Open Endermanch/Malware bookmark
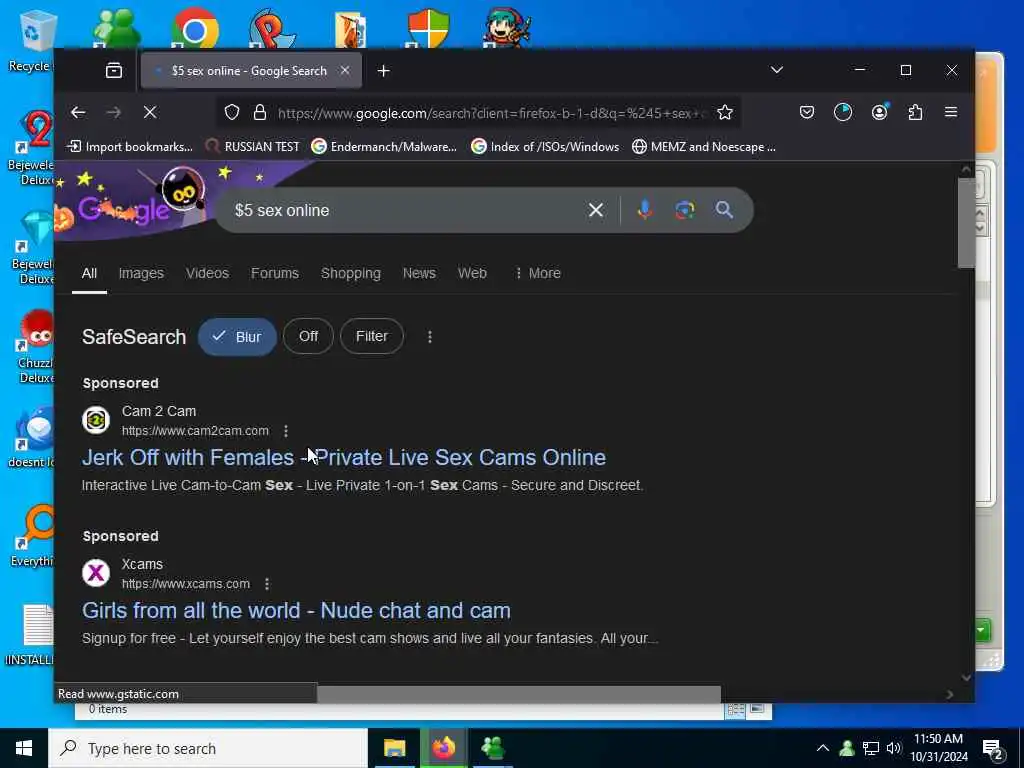 pos(384,146)
